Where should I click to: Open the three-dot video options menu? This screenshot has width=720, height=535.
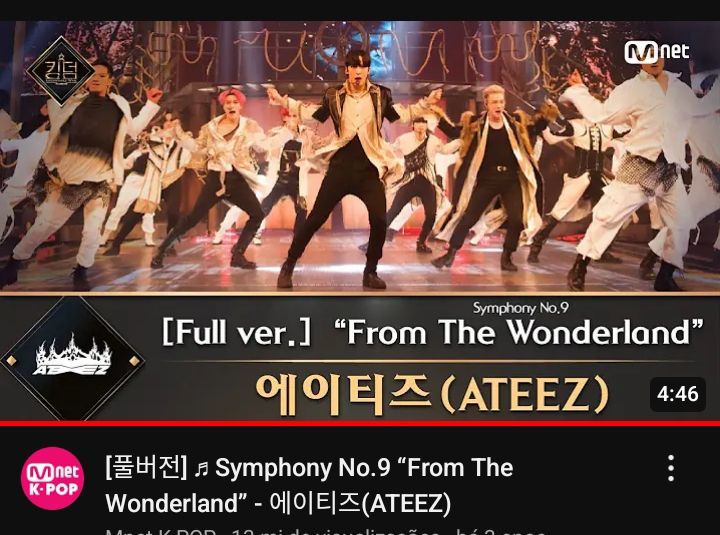coord(671,468)
